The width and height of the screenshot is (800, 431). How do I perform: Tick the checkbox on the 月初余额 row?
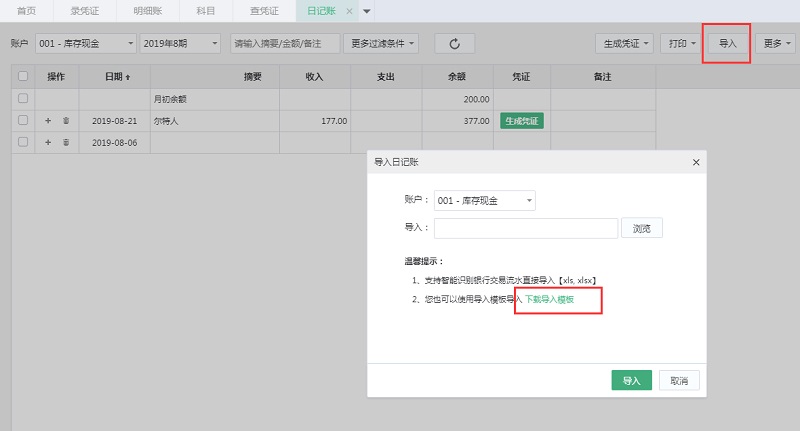[23, 99]
